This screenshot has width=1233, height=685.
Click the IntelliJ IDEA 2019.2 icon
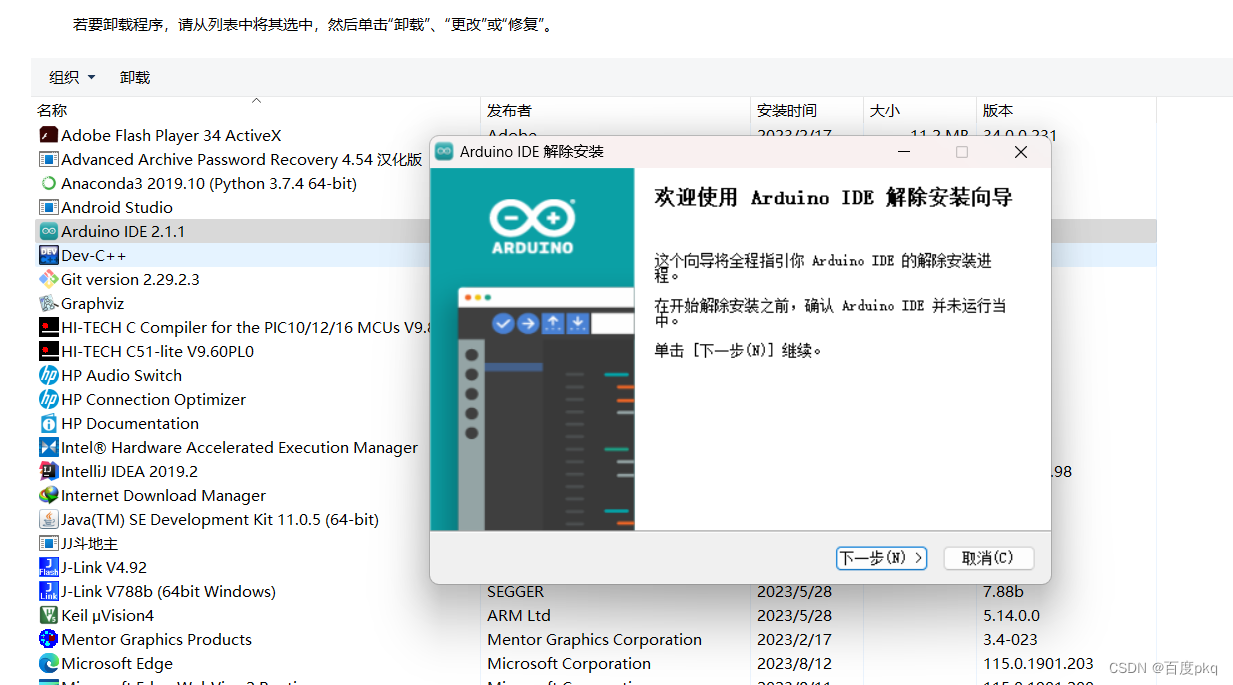48,471
